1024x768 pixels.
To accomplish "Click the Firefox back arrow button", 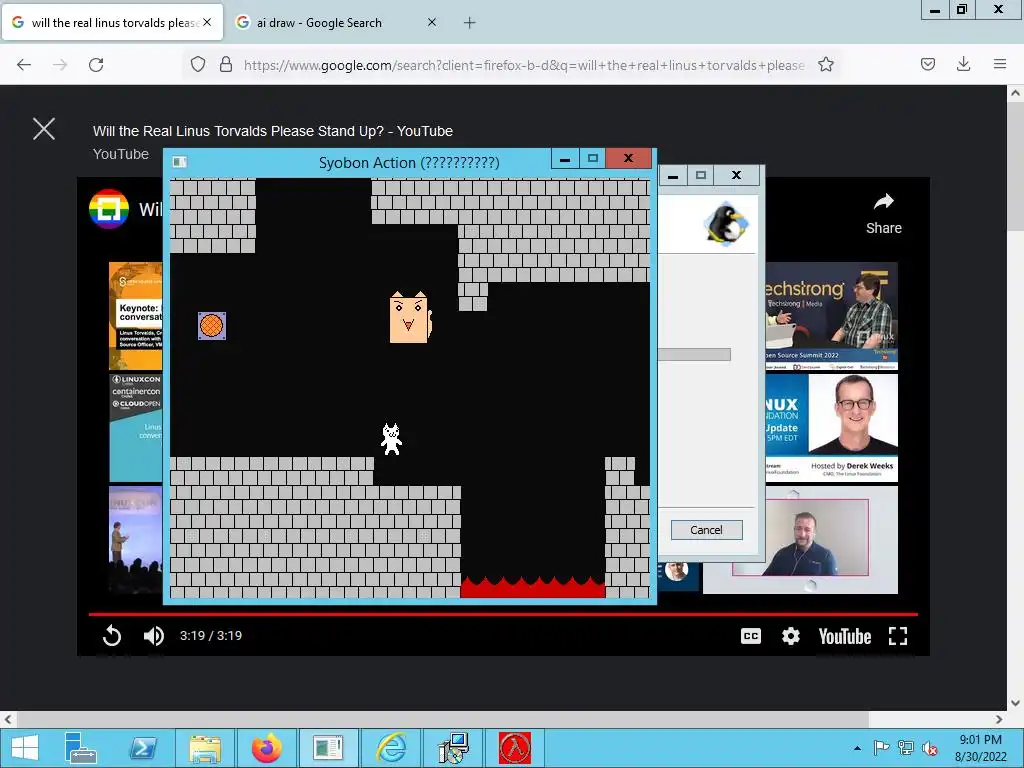I will (24, 65).
